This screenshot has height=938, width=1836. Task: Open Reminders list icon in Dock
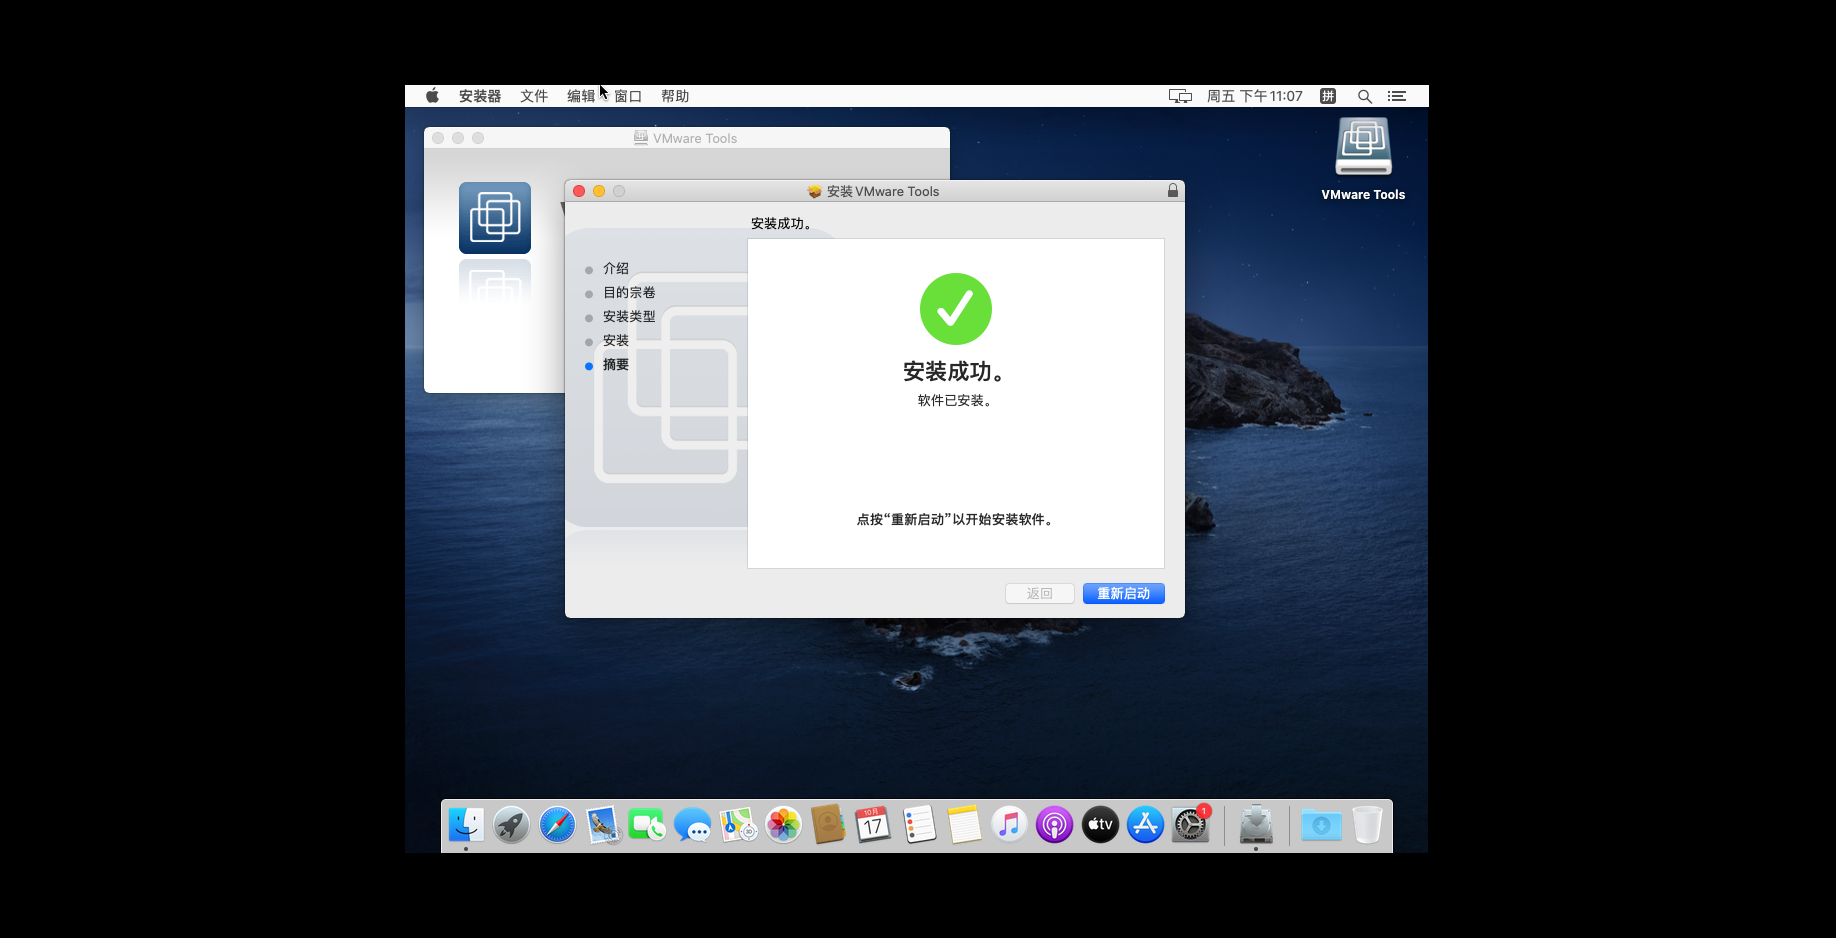click(919, 825)
